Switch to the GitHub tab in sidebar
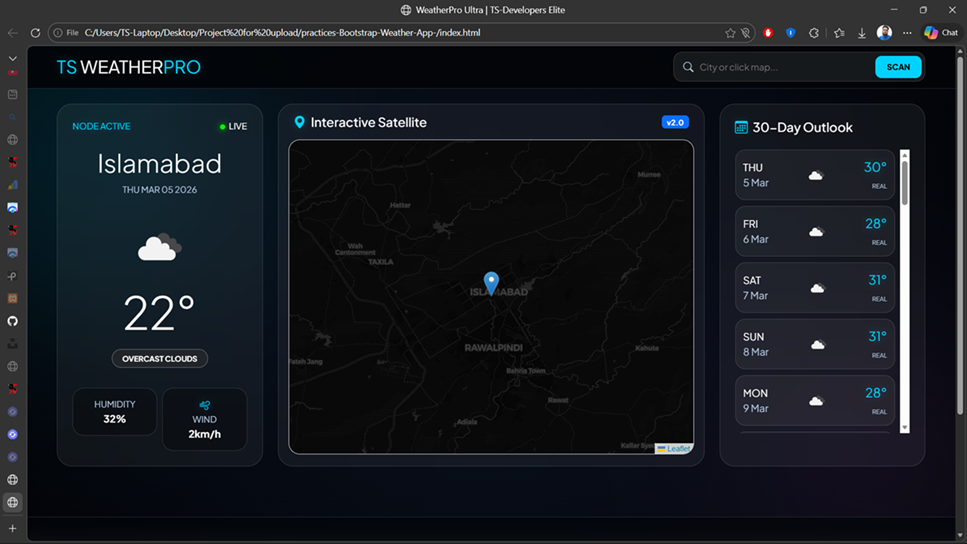This screenshot has height=544, width=967. tap(12, 321)
